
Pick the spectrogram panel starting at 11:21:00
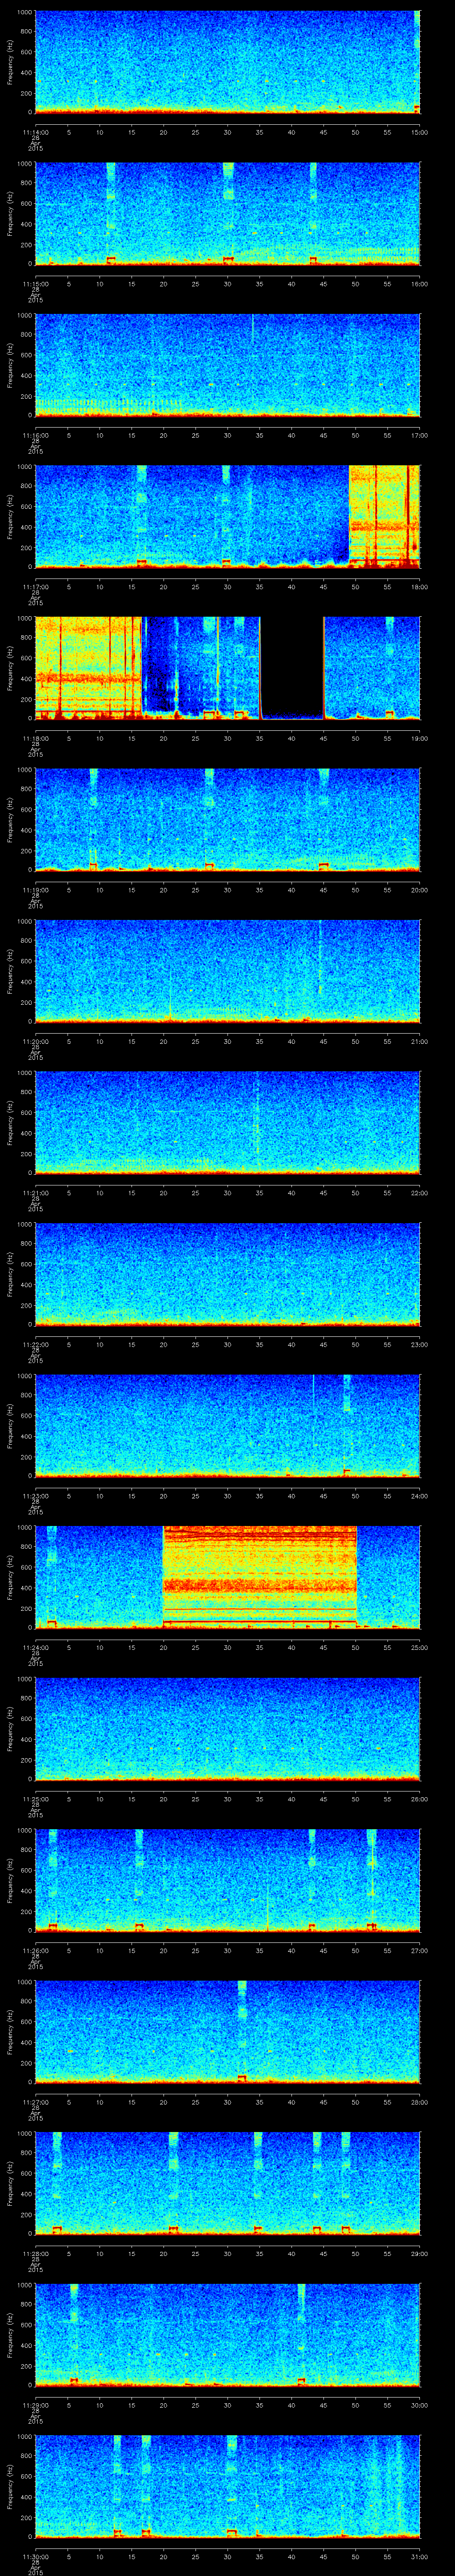point(227,1122)
